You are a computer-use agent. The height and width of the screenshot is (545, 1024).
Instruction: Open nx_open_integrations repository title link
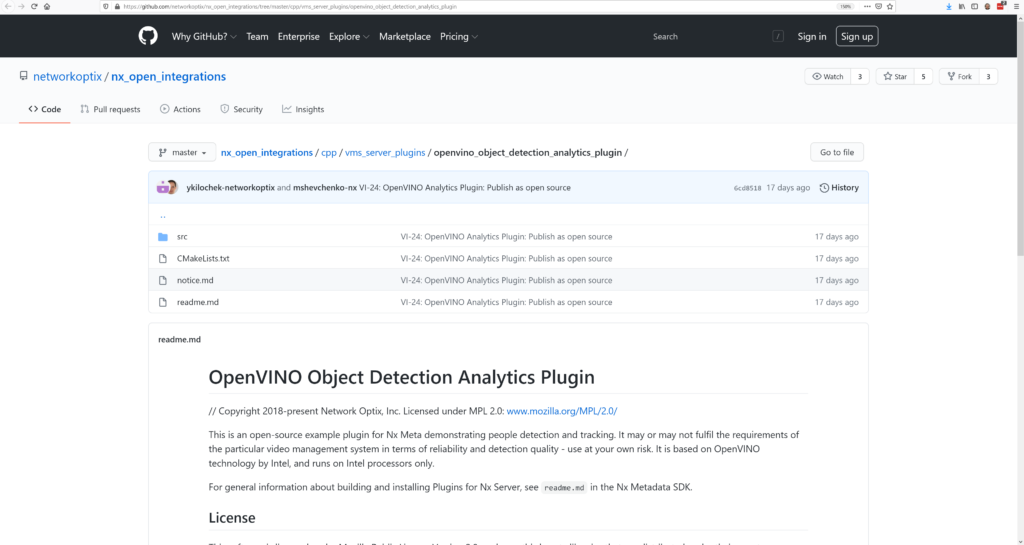(x=168, y=76)
